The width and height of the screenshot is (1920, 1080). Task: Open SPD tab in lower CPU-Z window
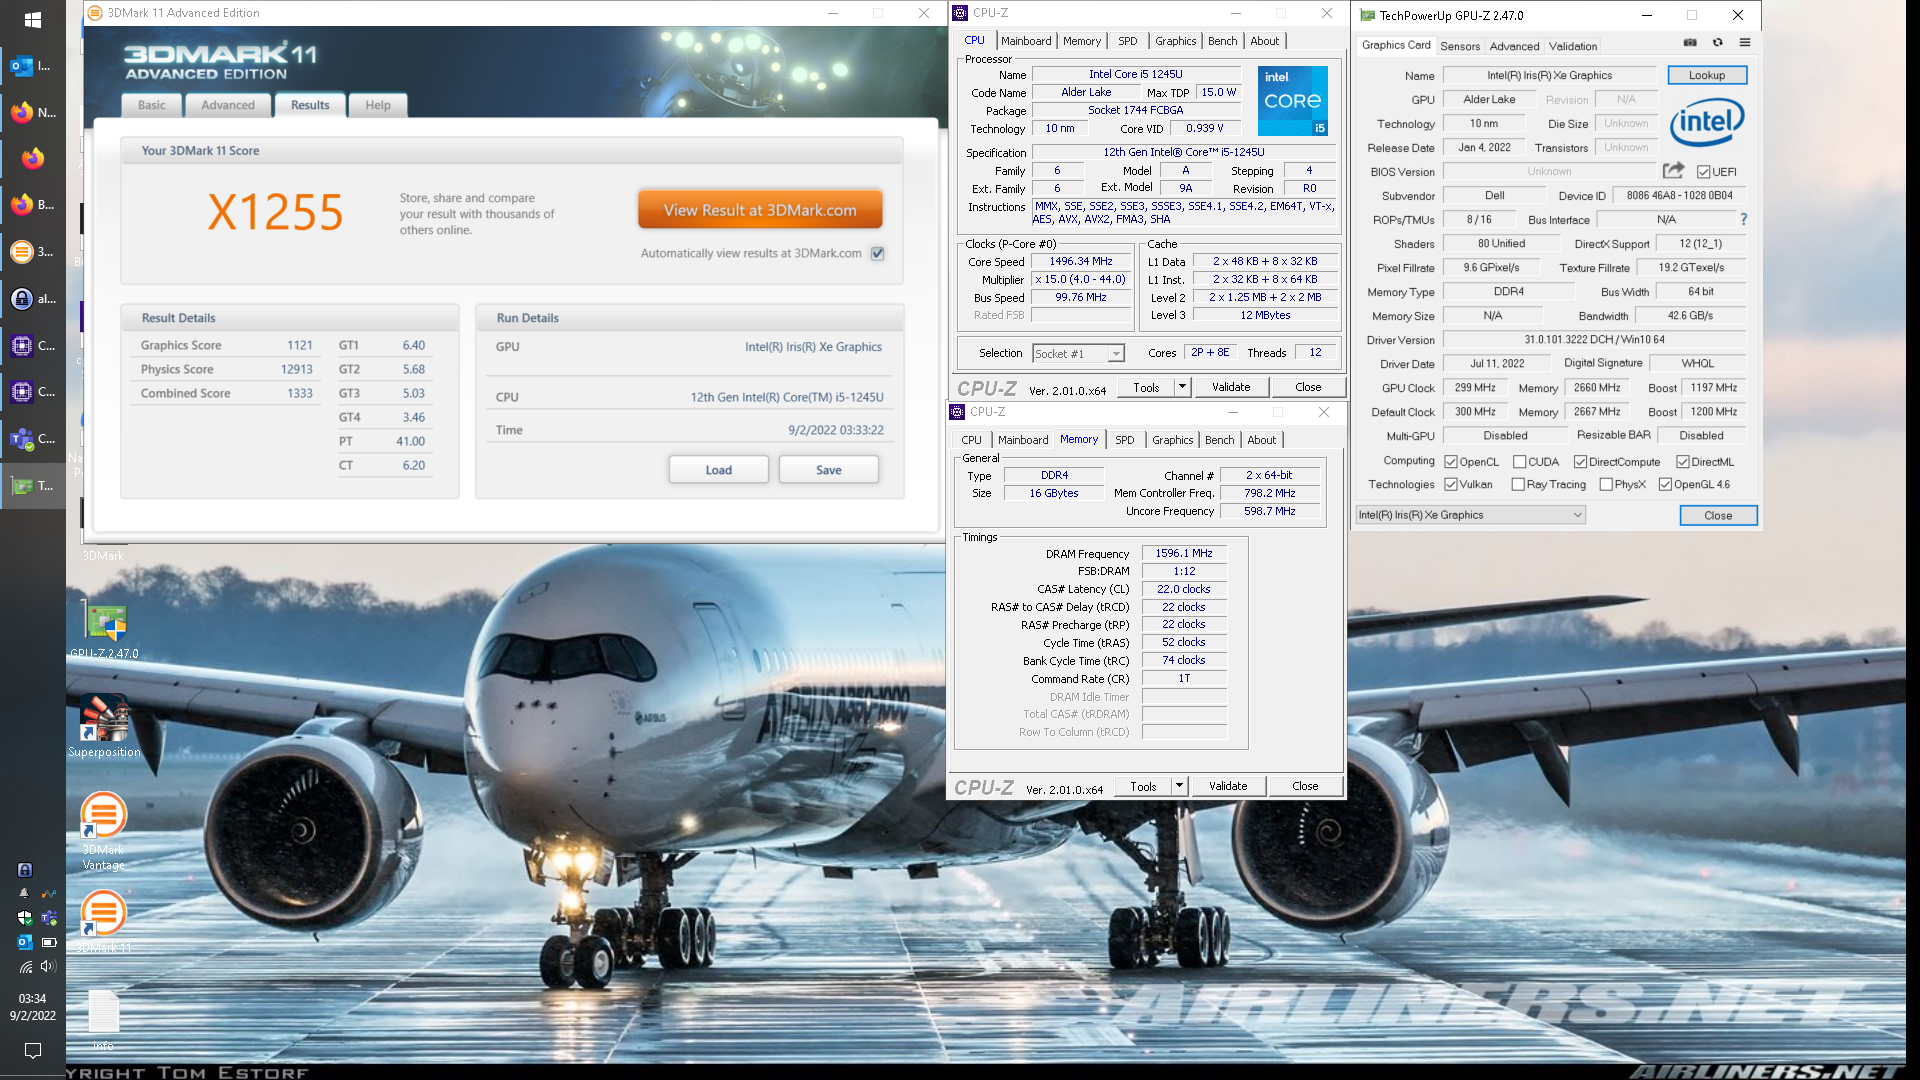click(1125, 440)
